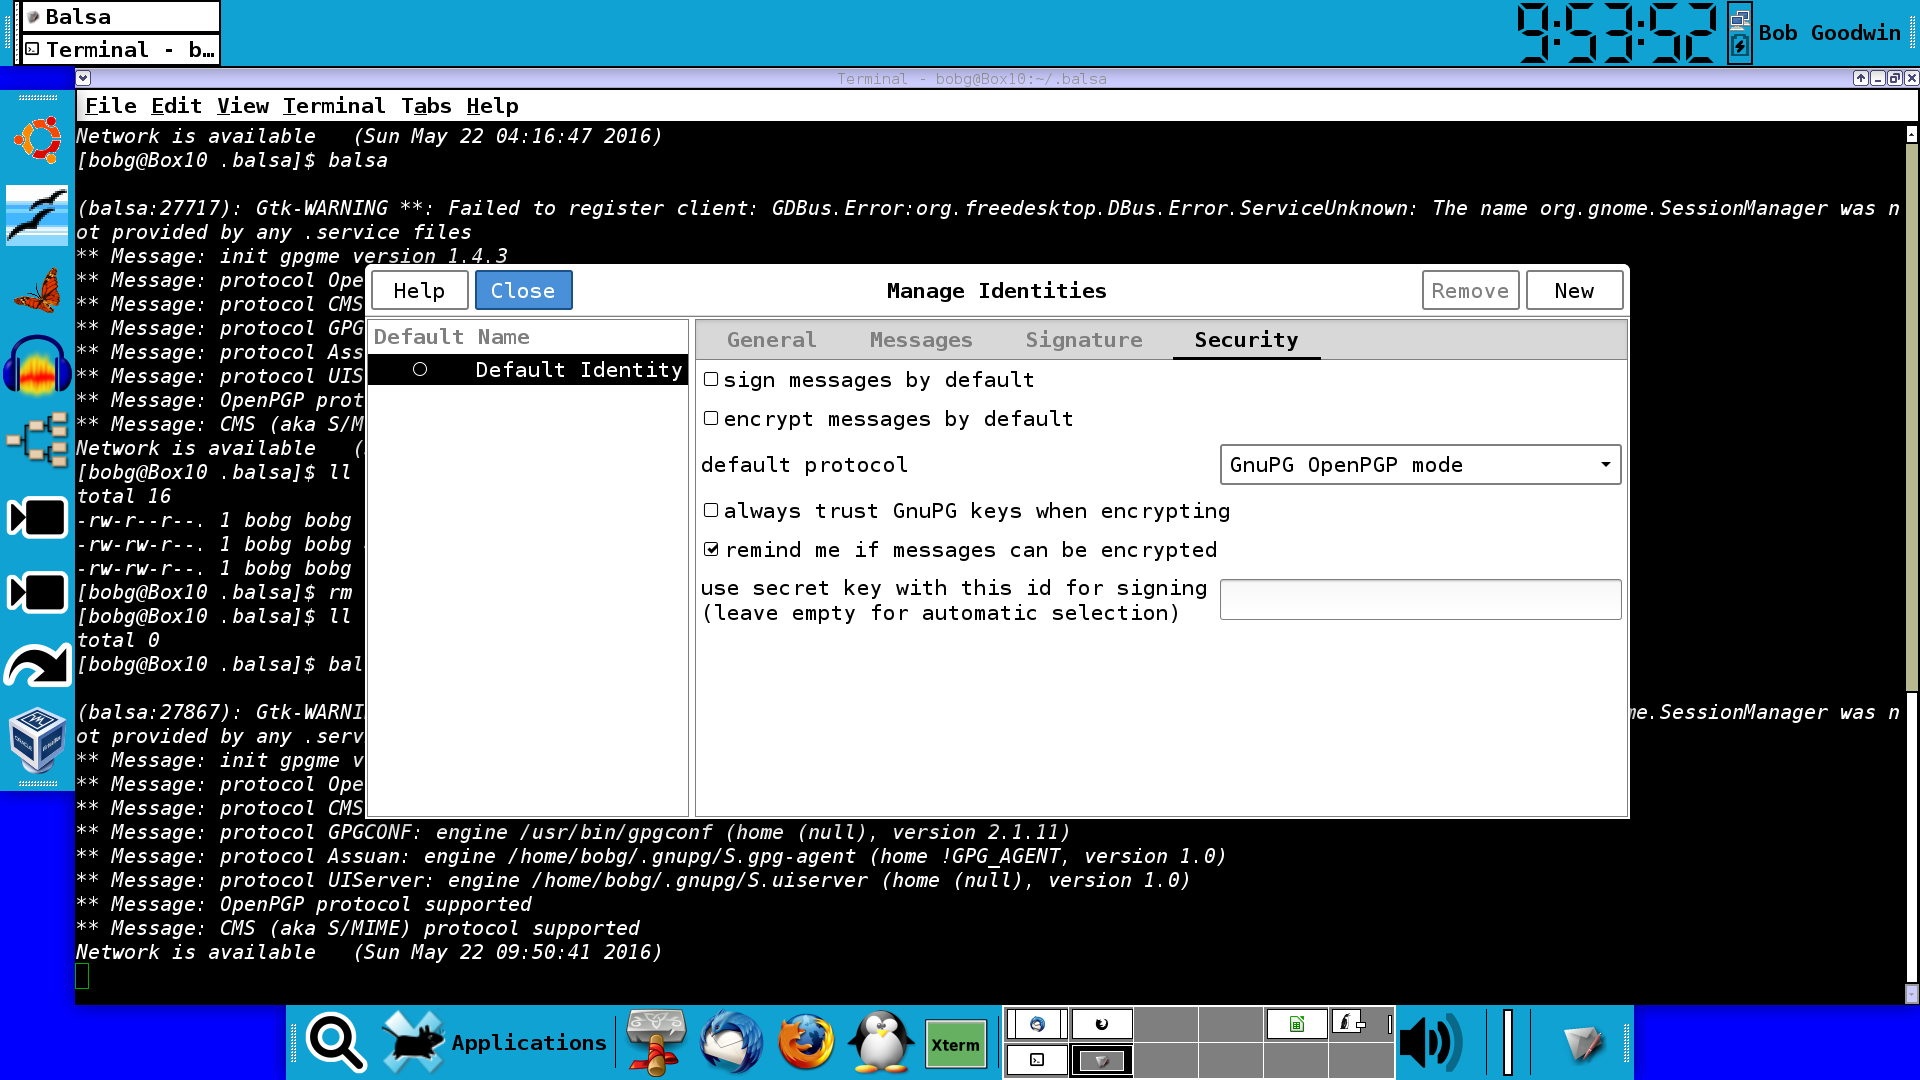The height and width of the screenshot is (1080, 1920).
Task: Switch to workspace containing Thunderbird window
Action: point(1037,1024)
